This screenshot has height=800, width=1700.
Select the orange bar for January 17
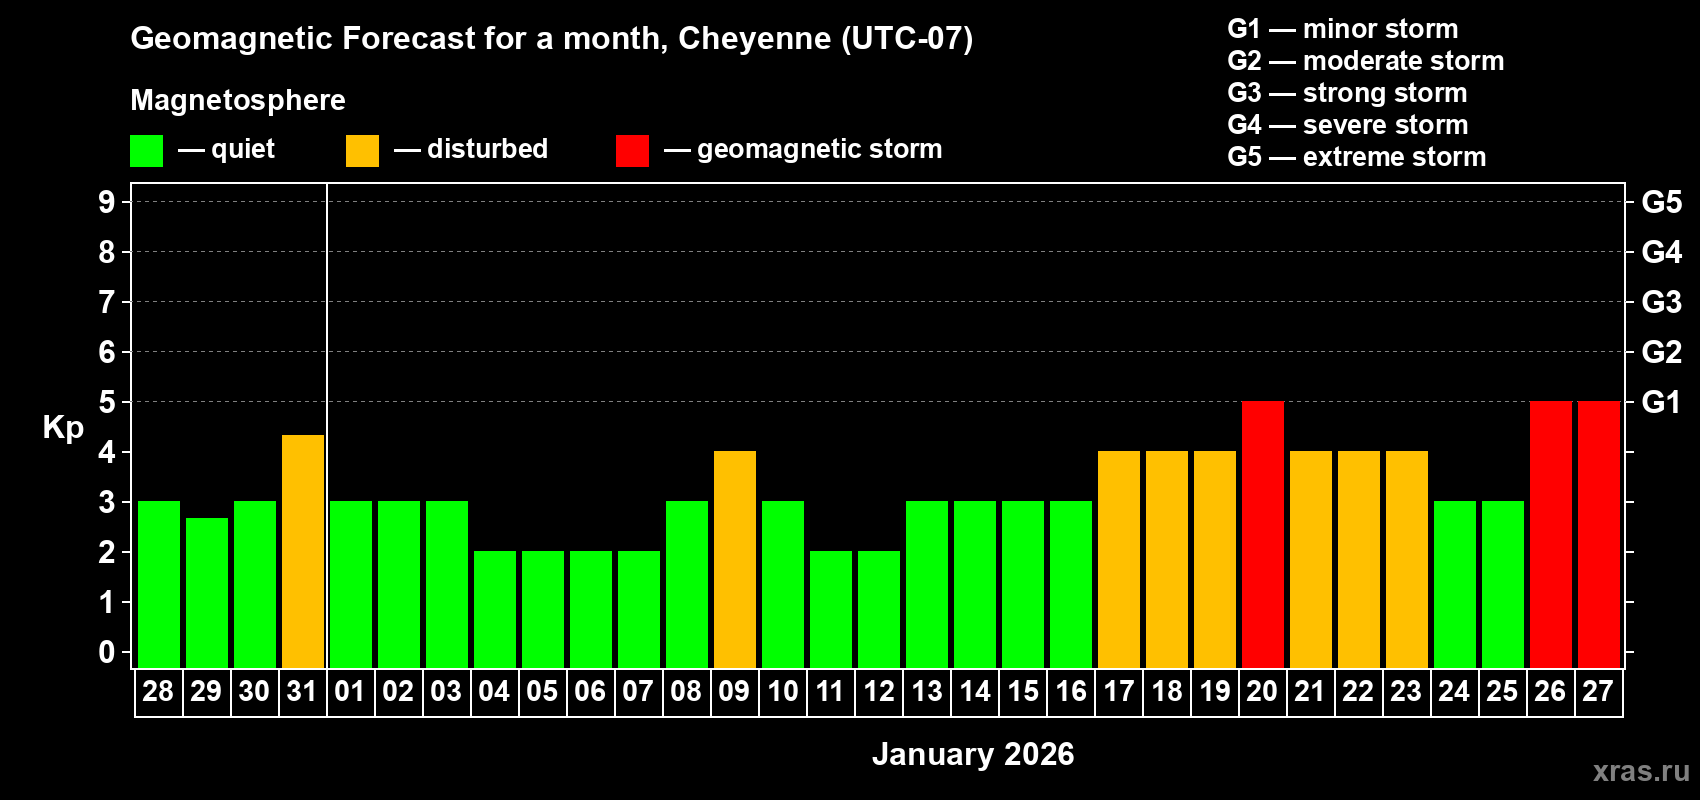[1119, 559]
